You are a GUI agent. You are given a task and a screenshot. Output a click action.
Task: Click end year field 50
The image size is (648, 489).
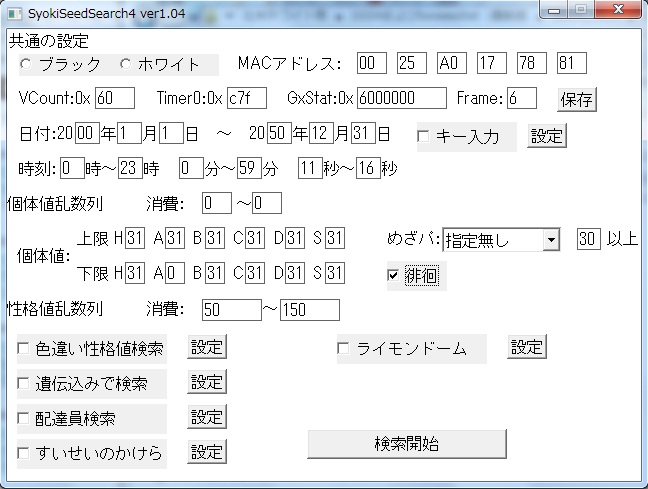[x=279, y=133]
